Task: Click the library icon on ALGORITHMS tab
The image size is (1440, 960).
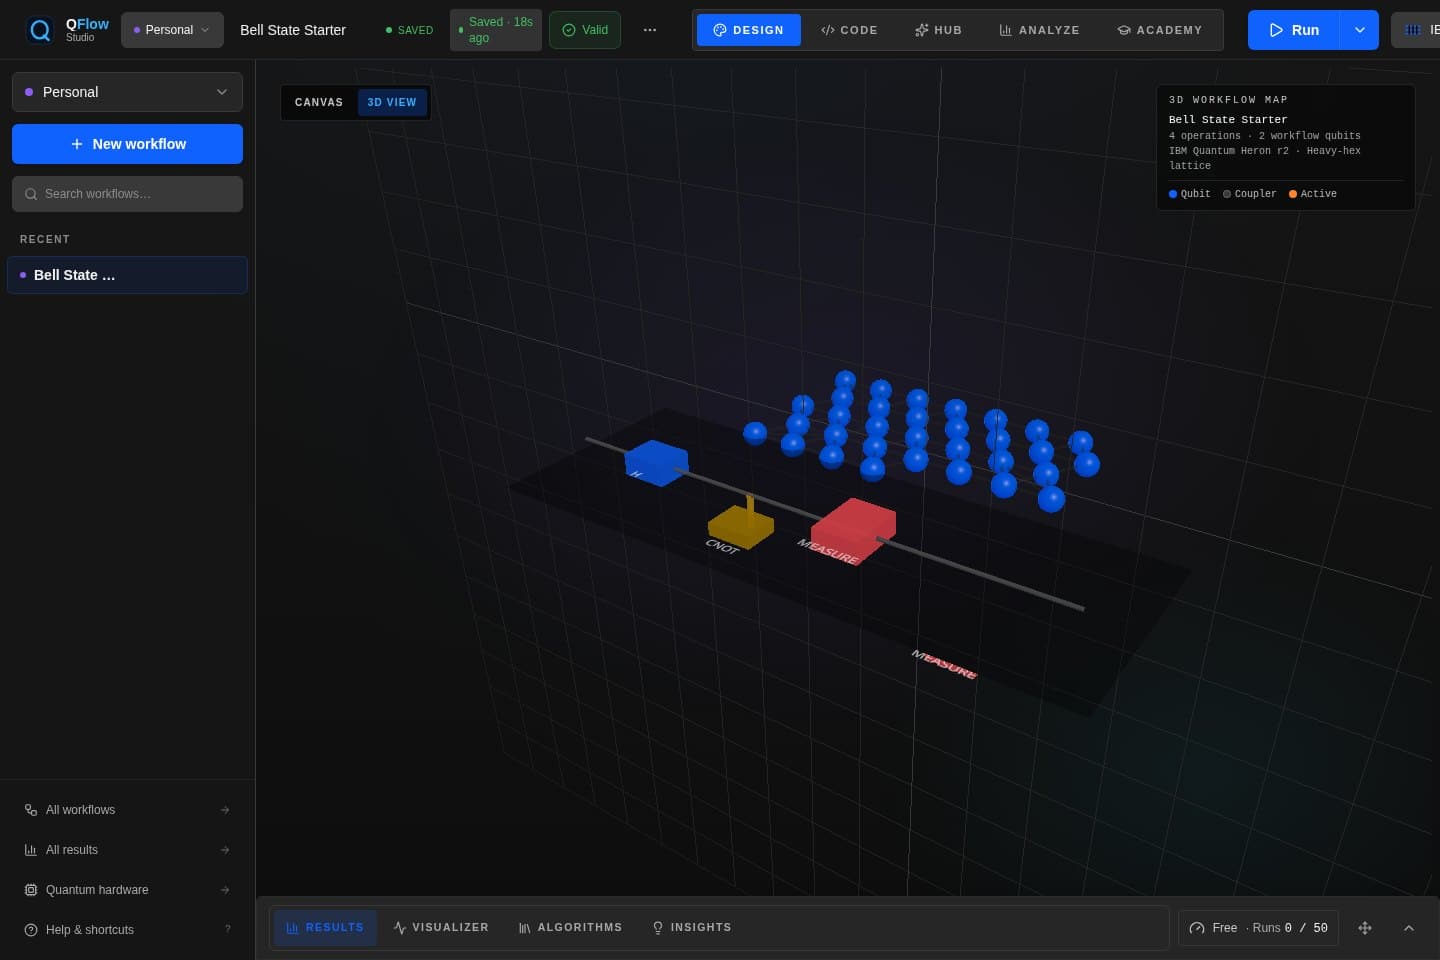Action: [525, 928]
